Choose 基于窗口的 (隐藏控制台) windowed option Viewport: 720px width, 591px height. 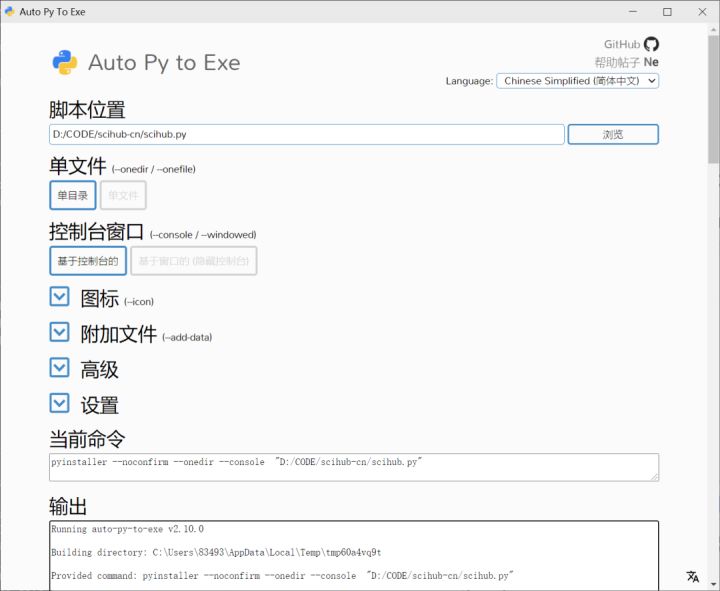click(193, 261)
